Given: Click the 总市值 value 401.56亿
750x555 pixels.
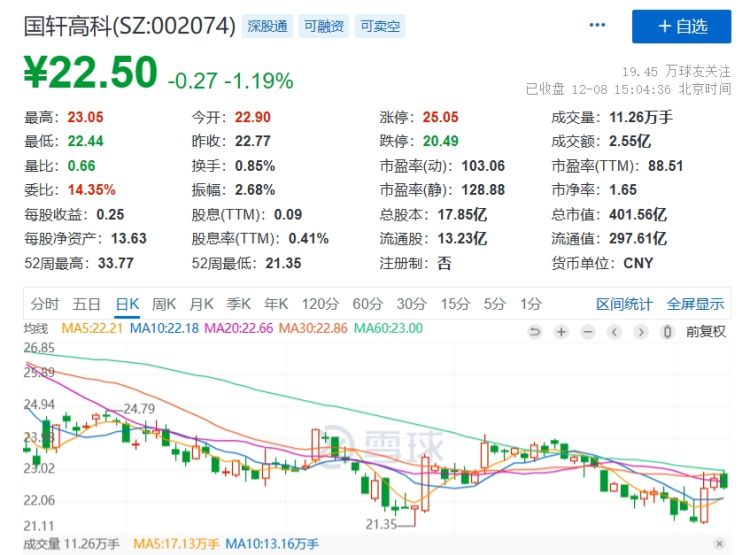Looking at the screenshot, I should pyautogui.click(x=638, y=214).
